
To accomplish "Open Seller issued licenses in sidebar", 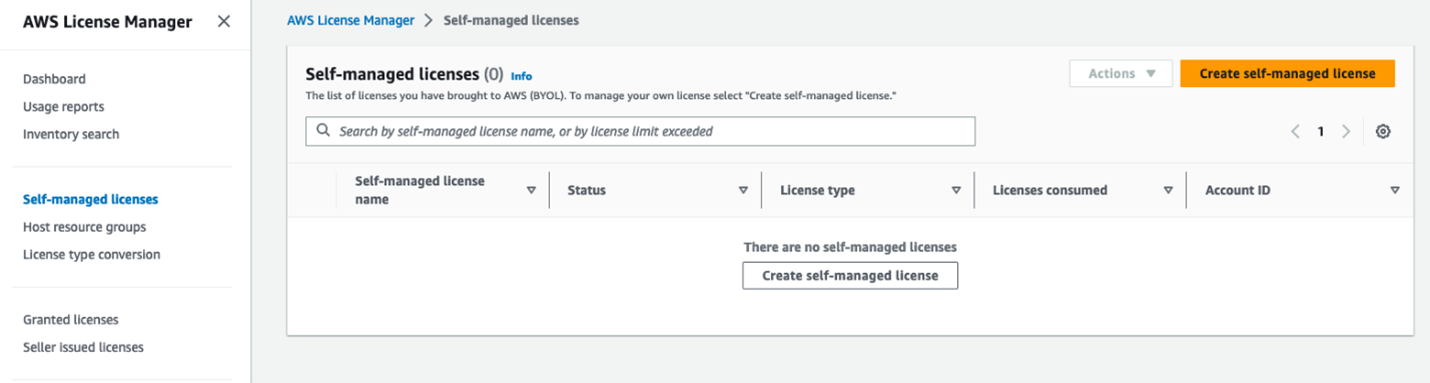I will [x=83, y=348].
